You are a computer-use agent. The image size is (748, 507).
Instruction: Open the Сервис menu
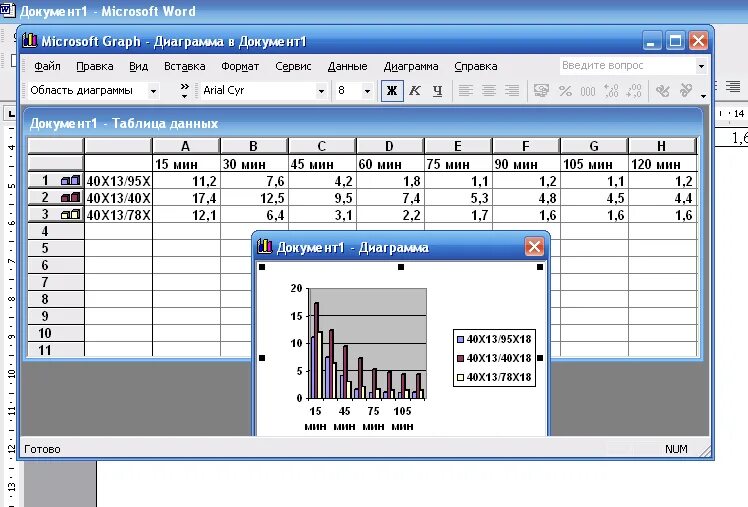pos(293,66)
